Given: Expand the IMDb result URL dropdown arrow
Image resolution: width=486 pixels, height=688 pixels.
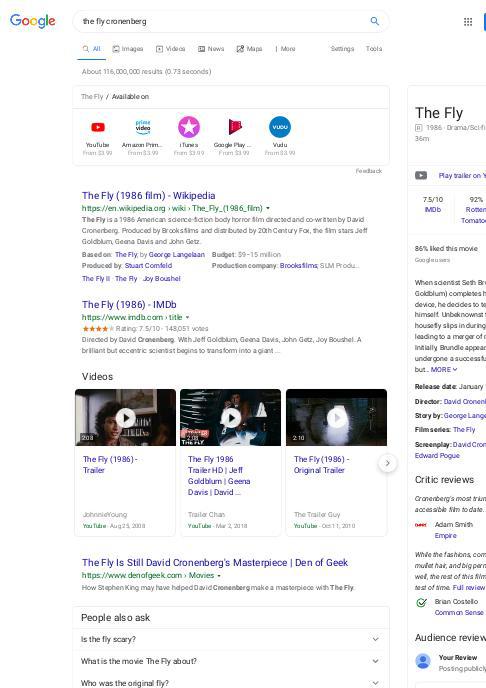Looking at the screenshot, I should tap(187, 317).
